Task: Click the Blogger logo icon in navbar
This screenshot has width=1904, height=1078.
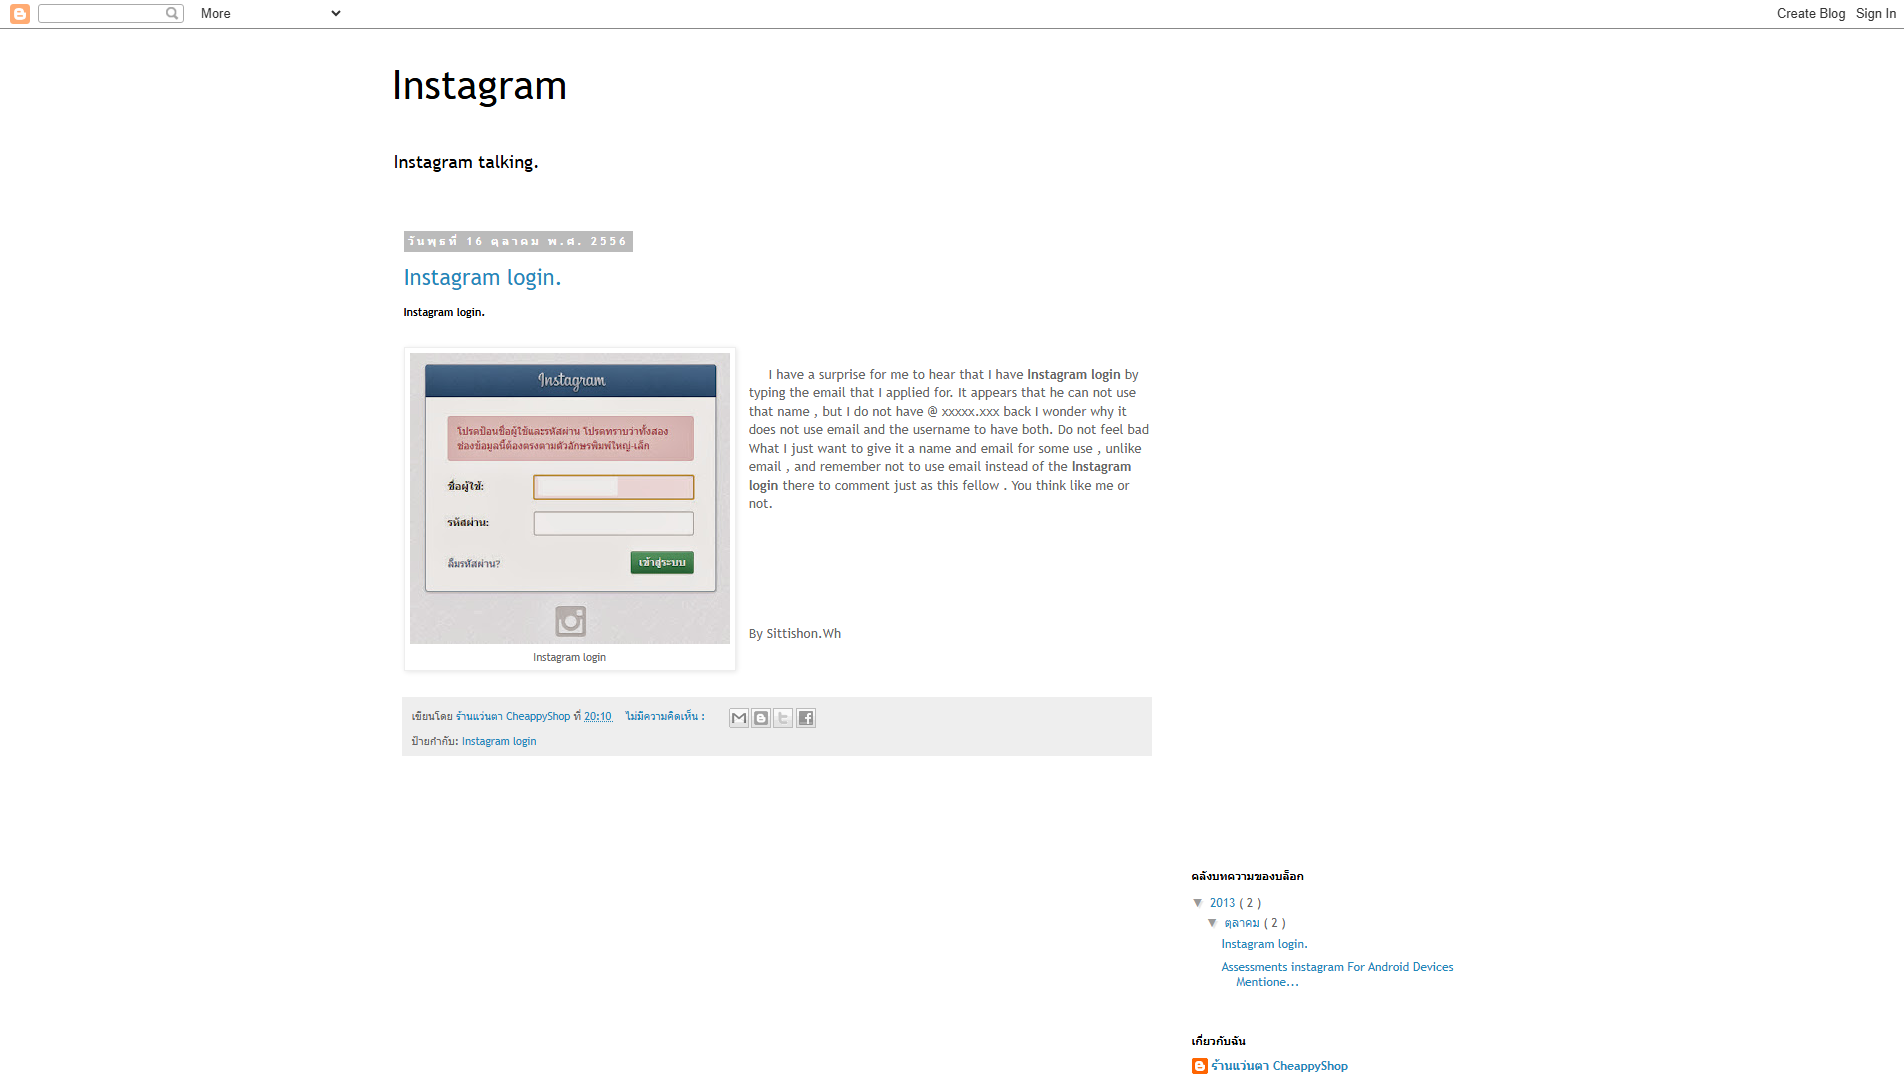Action: click(x=19, y=13)
